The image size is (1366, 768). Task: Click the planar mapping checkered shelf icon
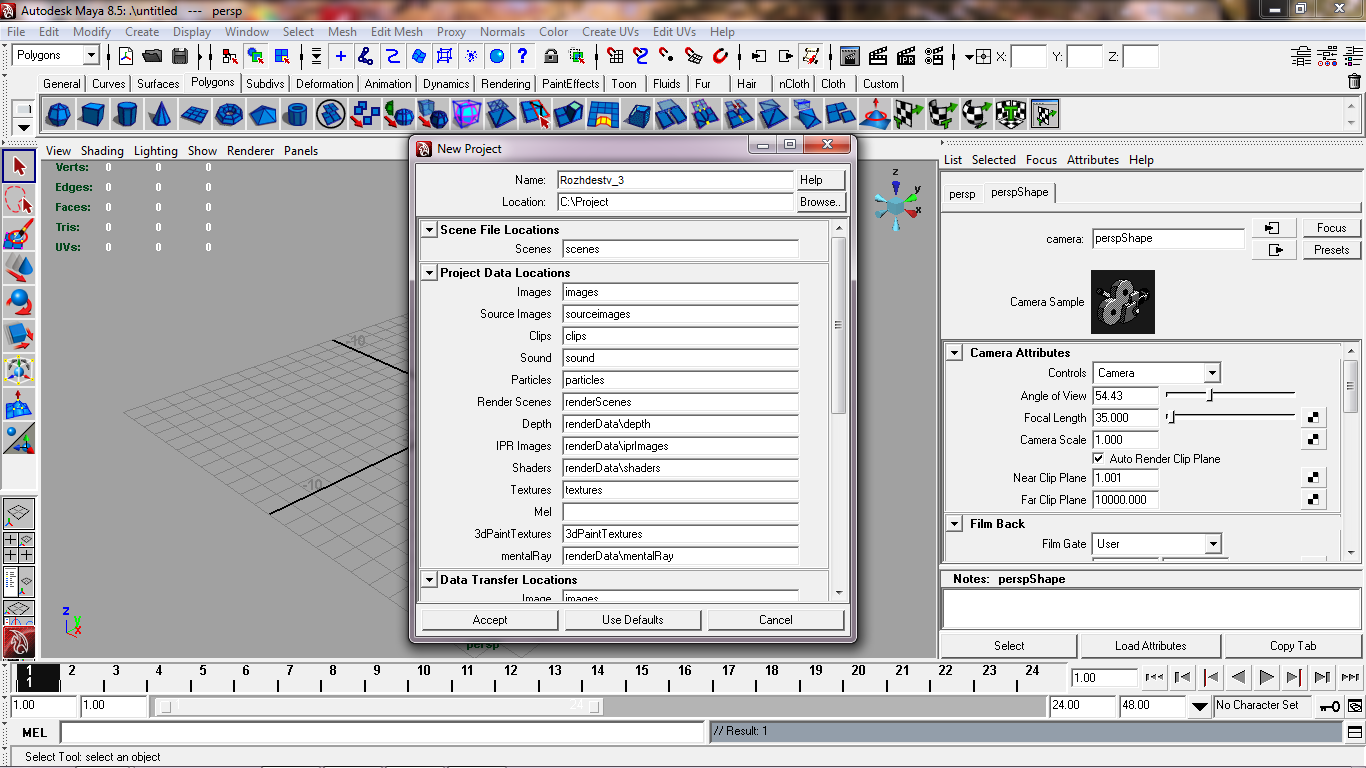[909, 115]
